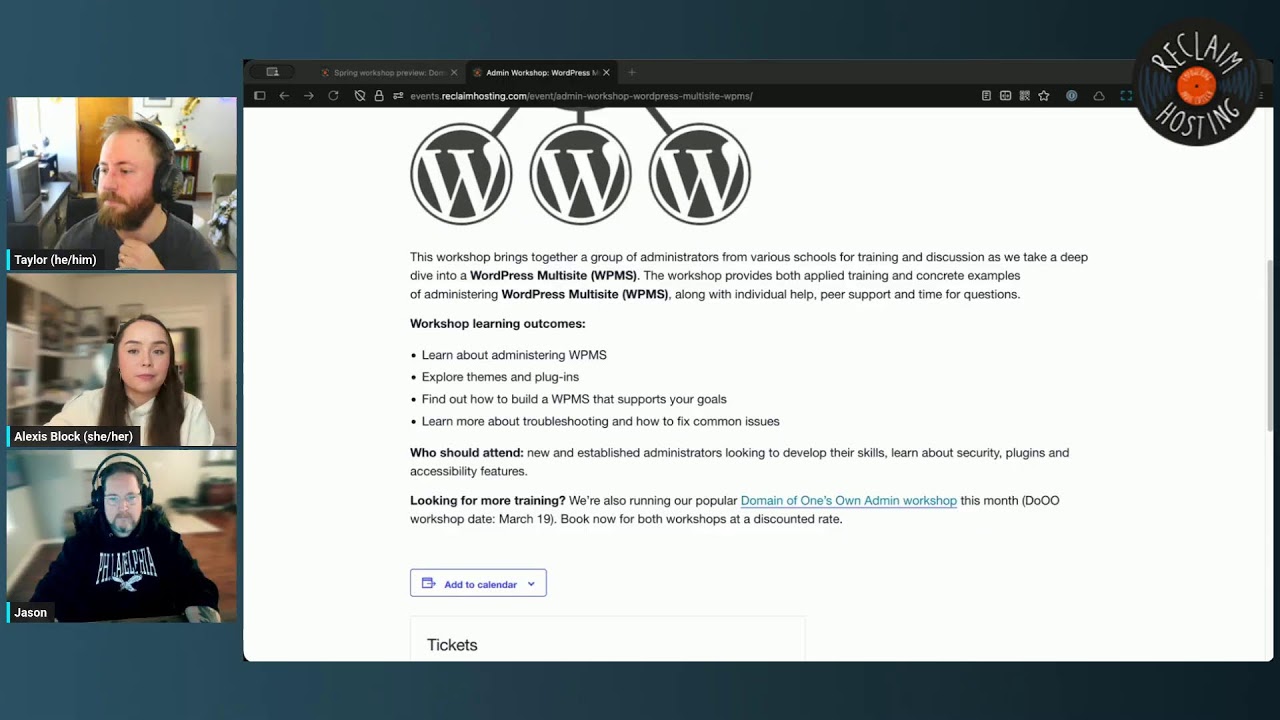The image size is (1280, 720).
Task: Select Alexis Block's video feed
Action: point(122,360)
